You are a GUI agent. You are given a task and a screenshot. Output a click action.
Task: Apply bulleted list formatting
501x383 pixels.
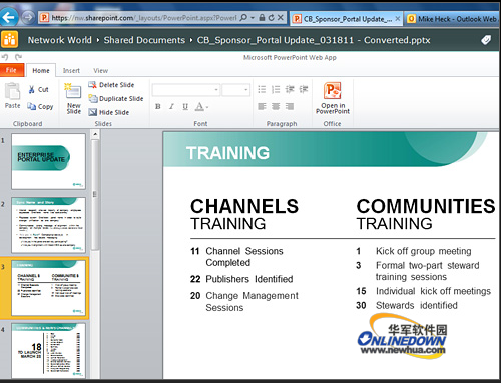click(x=262, y=89)
